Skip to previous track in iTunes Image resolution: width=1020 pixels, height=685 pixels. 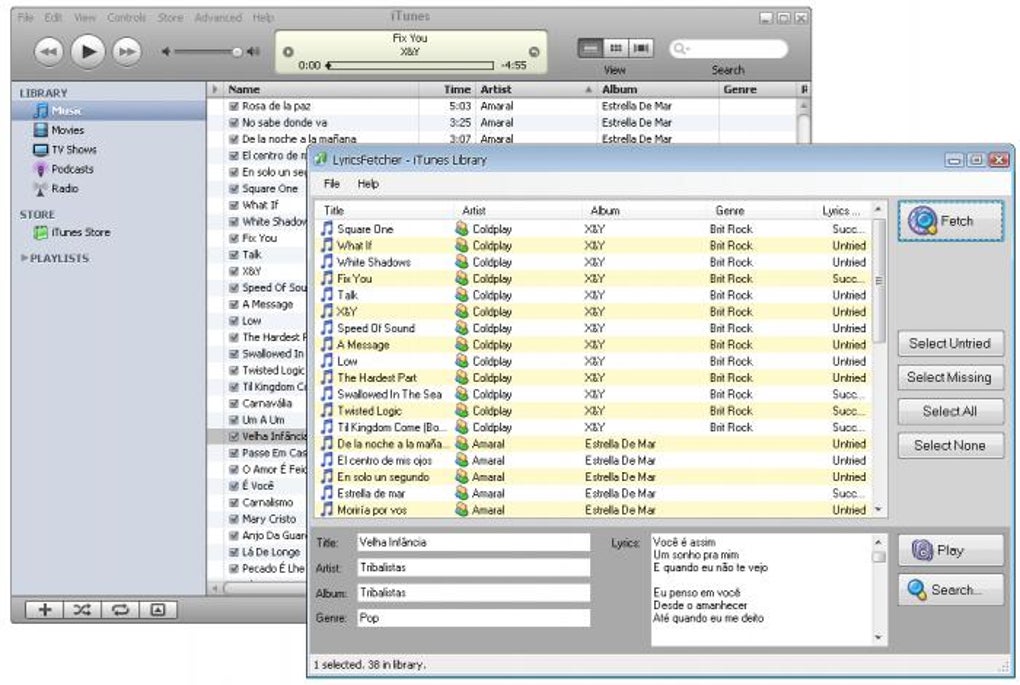coord(48,51)
